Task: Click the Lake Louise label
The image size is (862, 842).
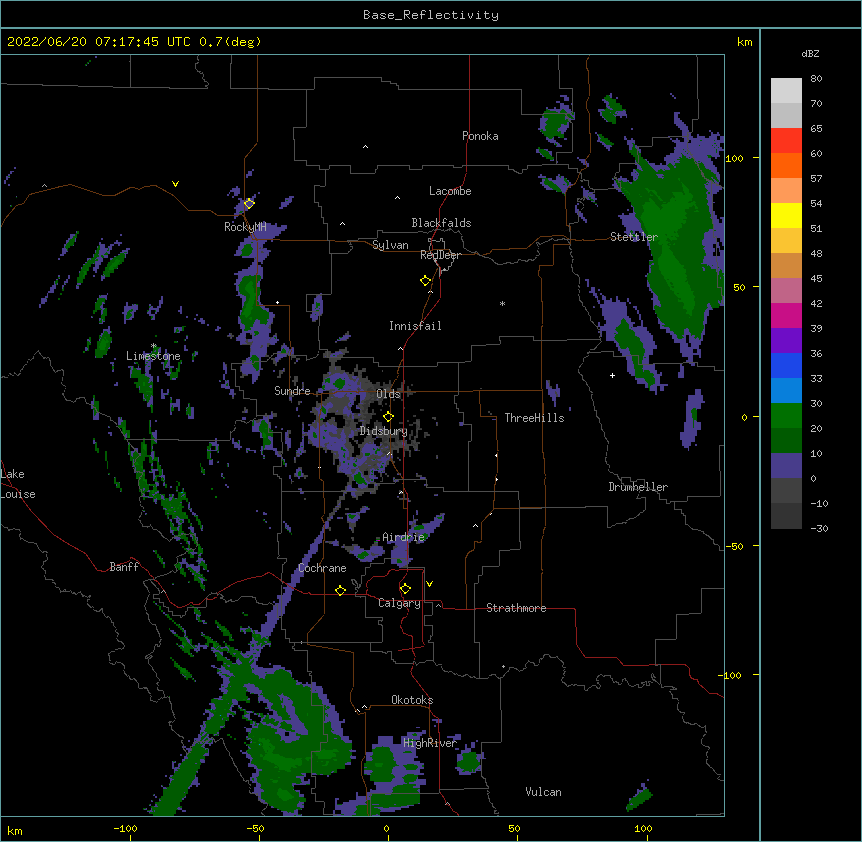Action: point(18,484)
